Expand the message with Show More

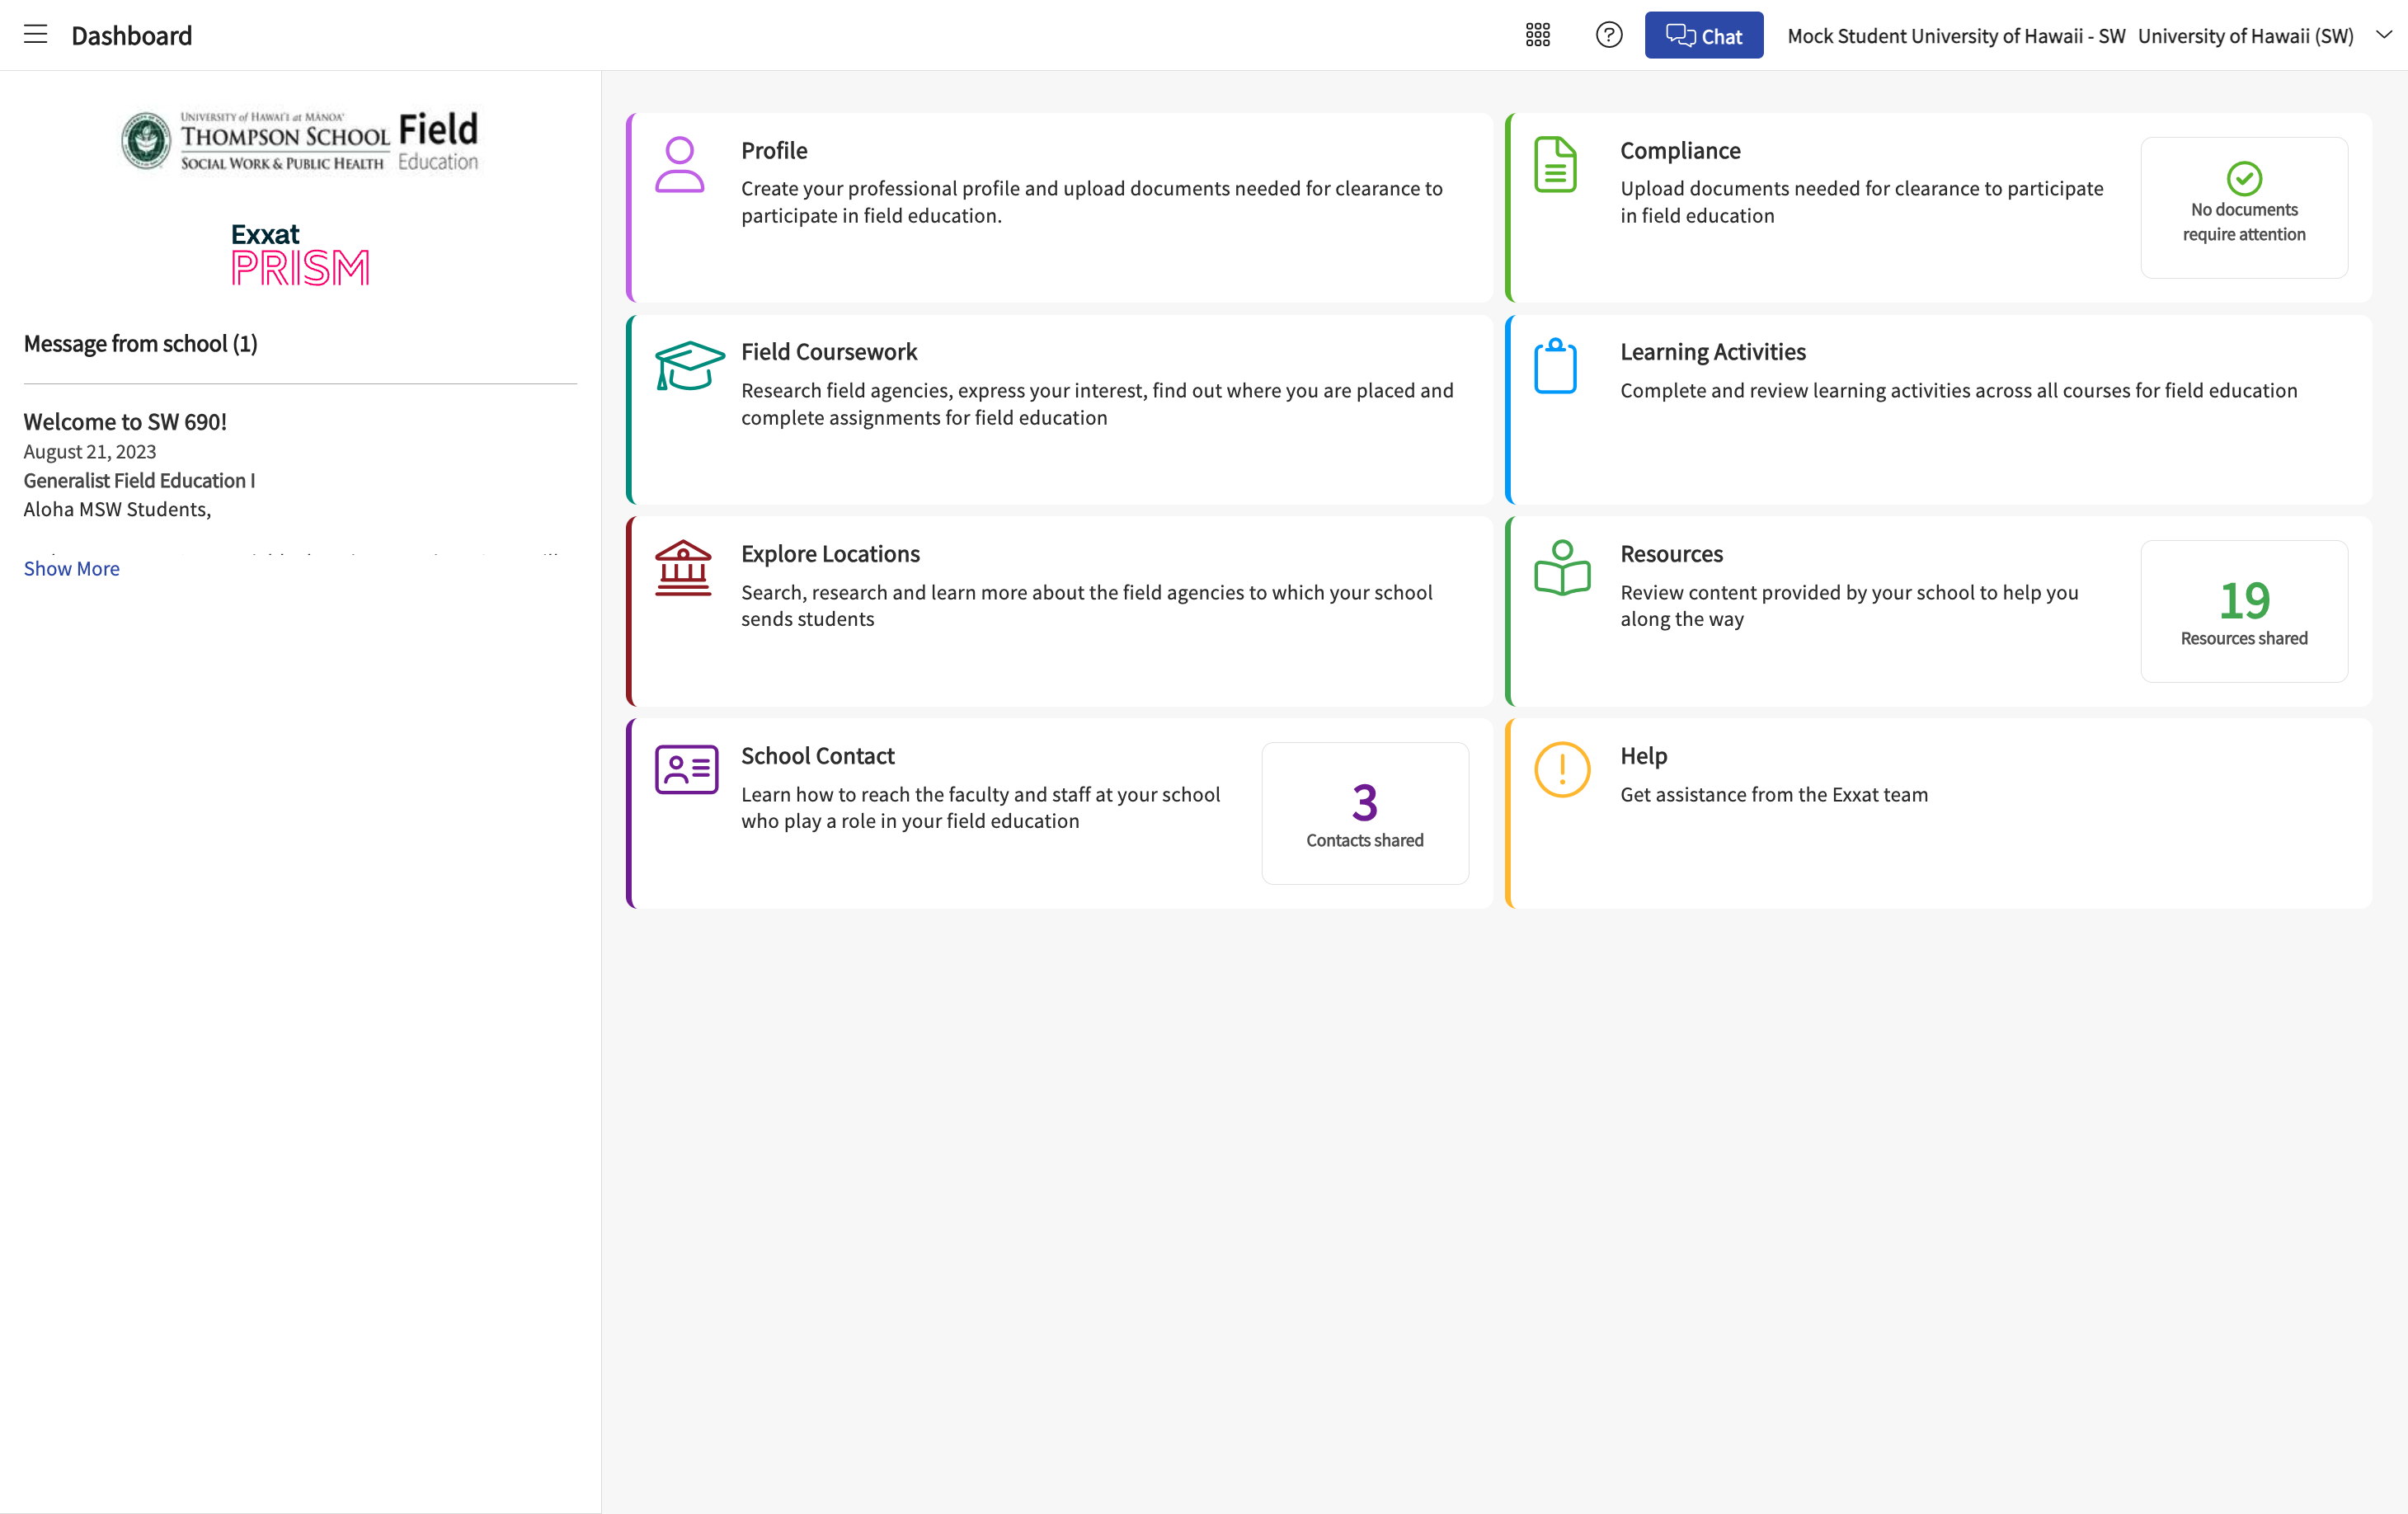click(x=72, y=569)
